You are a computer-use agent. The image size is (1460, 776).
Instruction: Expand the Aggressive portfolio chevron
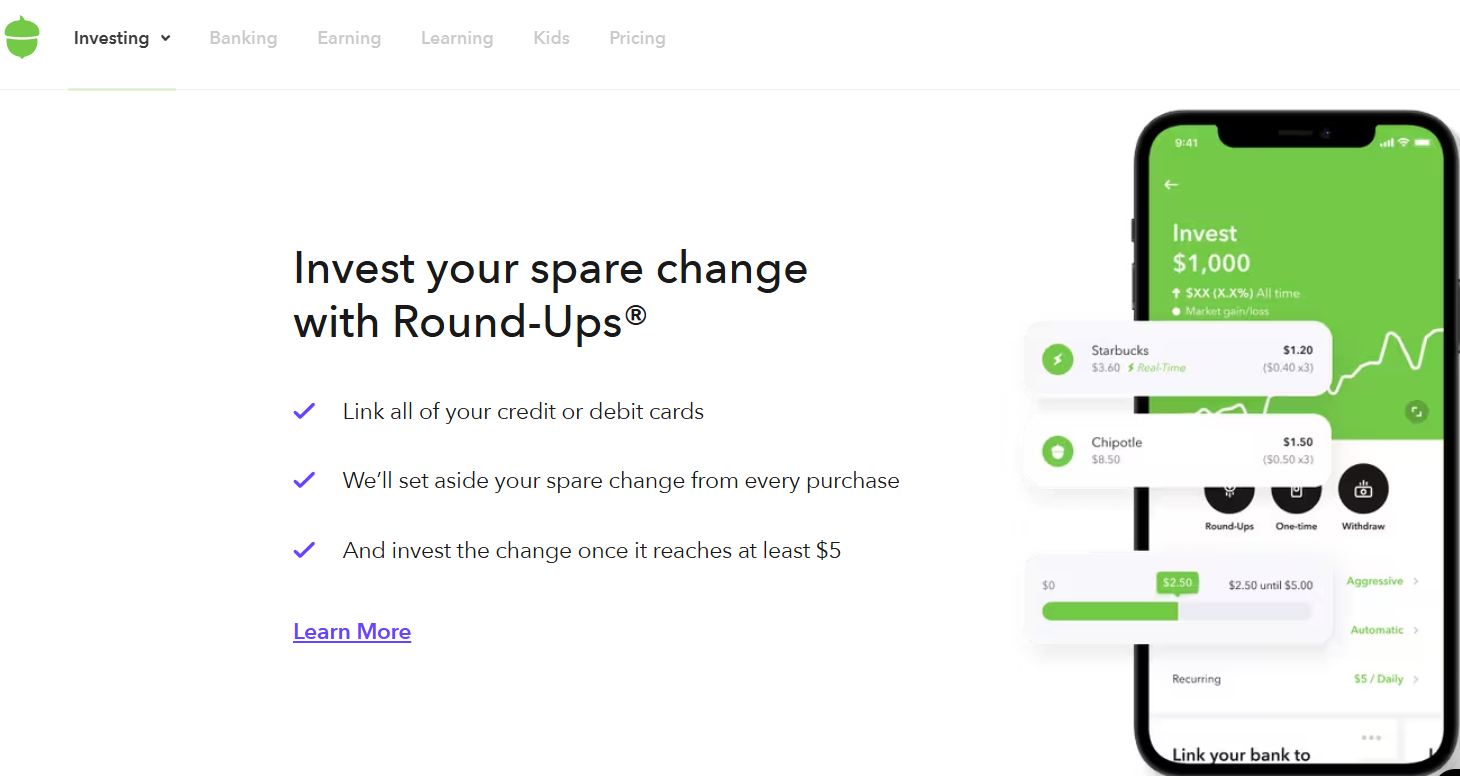1416,581
